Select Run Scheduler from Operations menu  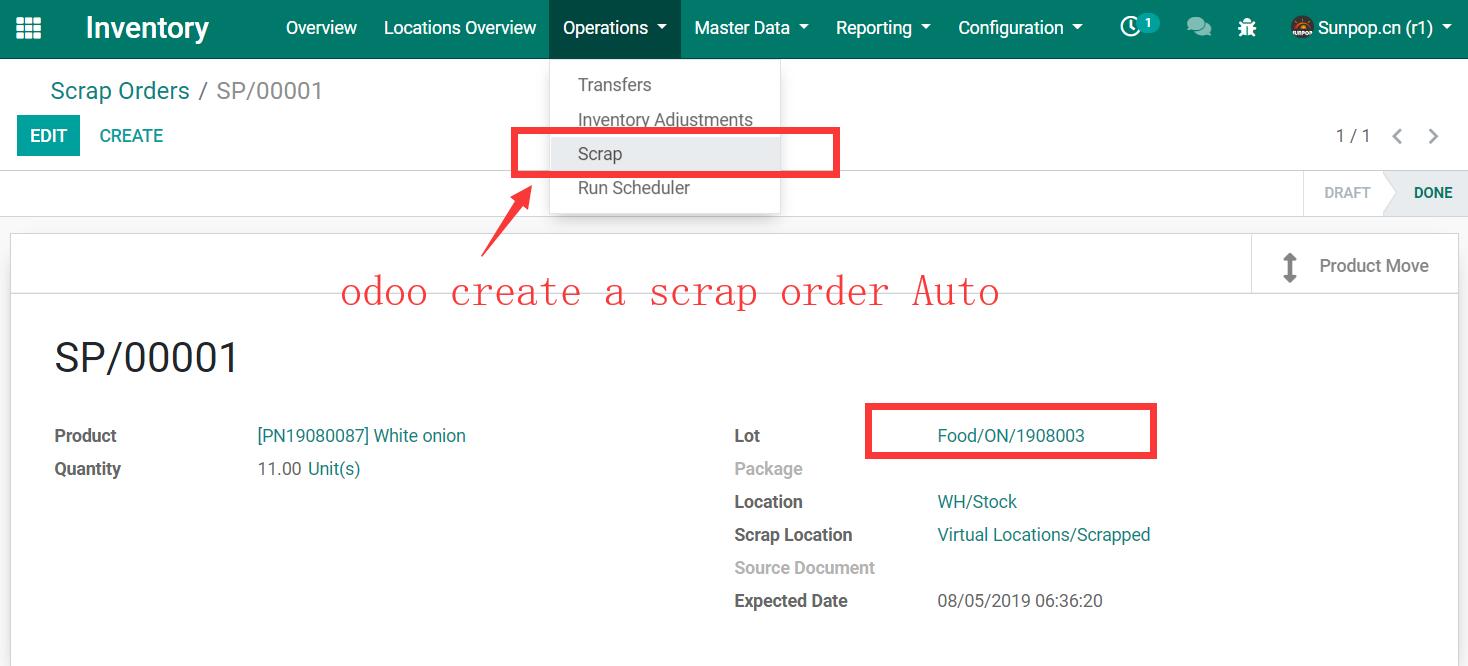pos(664,188)
